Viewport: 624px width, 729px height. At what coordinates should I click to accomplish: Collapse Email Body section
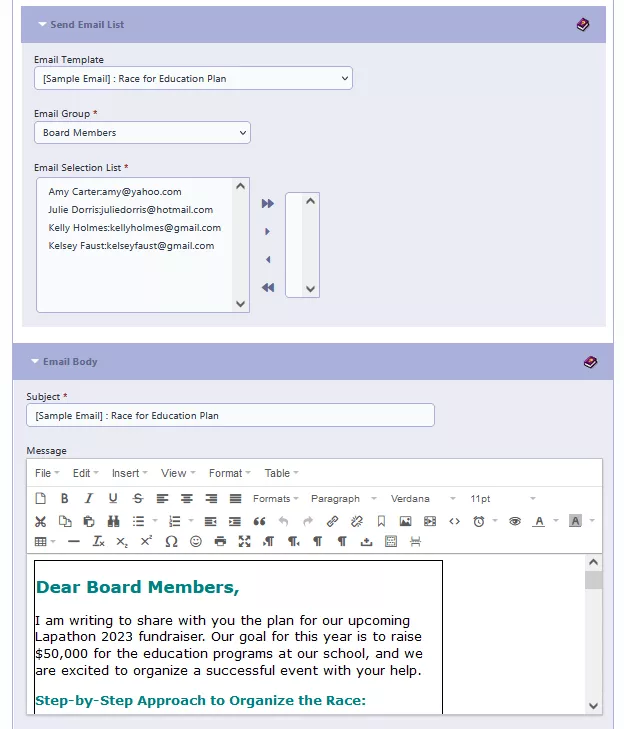coord(35,361)
